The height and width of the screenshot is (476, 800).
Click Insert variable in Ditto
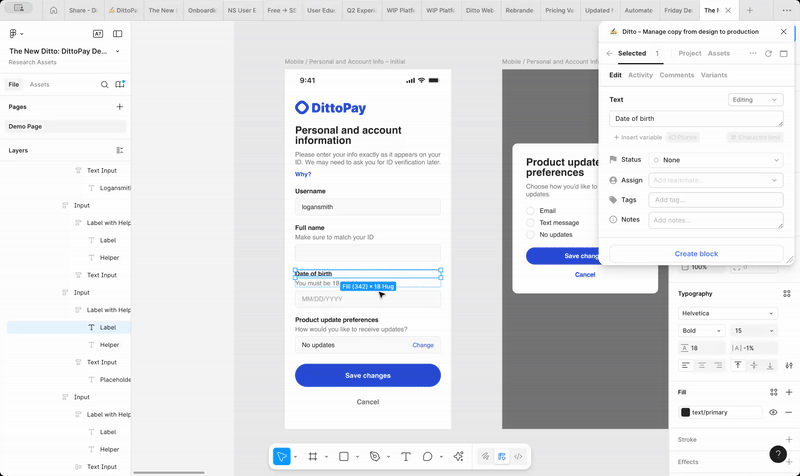coord(638,137)
